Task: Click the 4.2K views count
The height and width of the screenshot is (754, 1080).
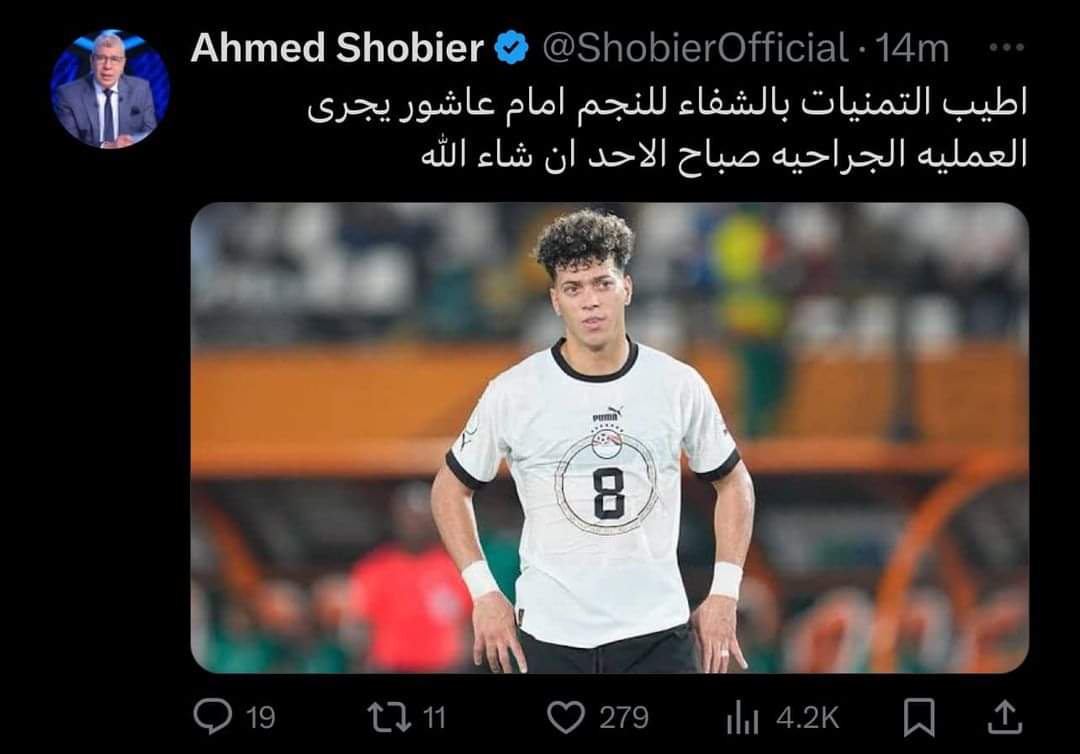Action: point(807,718)
